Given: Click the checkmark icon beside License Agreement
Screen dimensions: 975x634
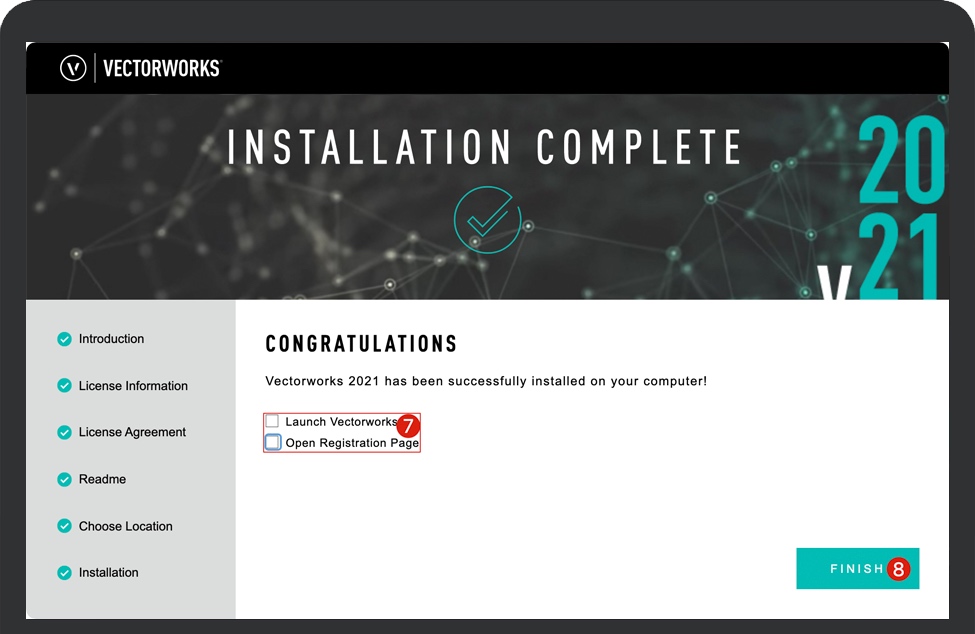Looking at the screenshot, I should coord(64,432).
